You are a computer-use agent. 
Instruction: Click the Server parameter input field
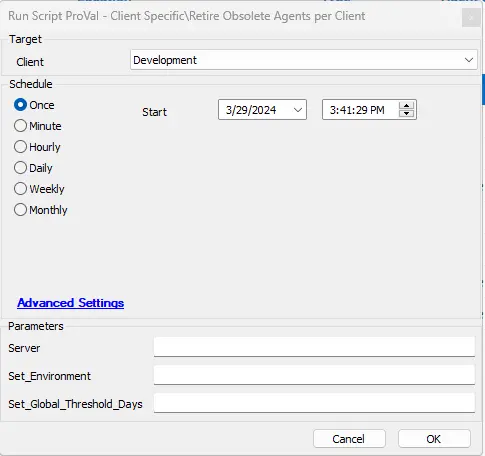pos(314,347)
